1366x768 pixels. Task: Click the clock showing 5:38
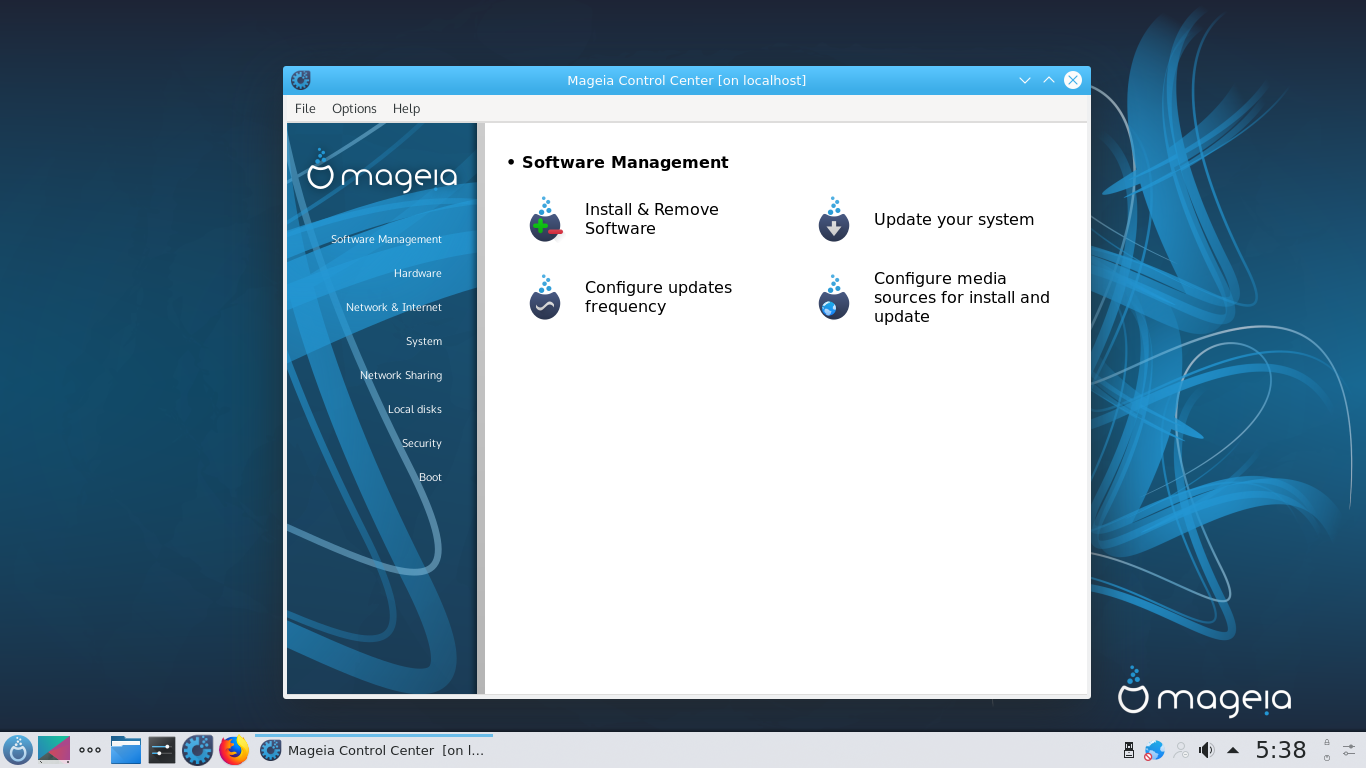click(x=1281, y=750)
